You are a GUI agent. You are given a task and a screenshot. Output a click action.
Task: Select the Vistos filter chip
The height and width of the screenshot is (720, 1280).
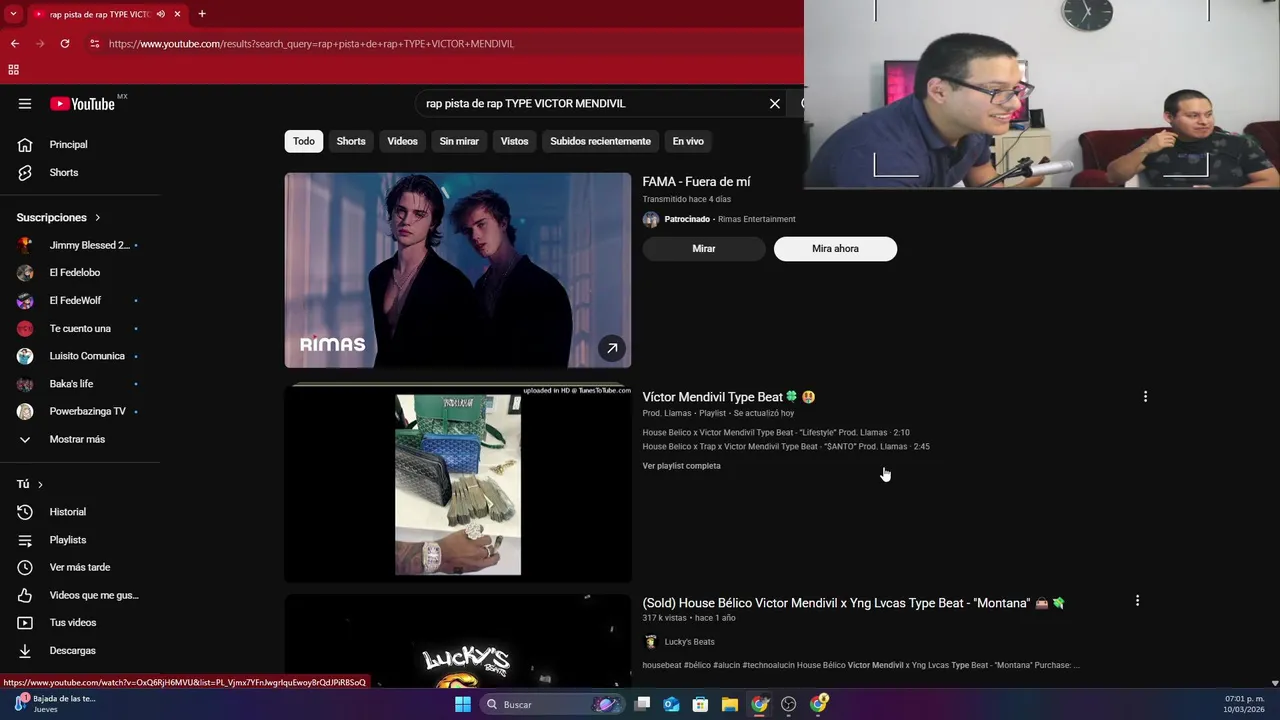click(515, 141)
